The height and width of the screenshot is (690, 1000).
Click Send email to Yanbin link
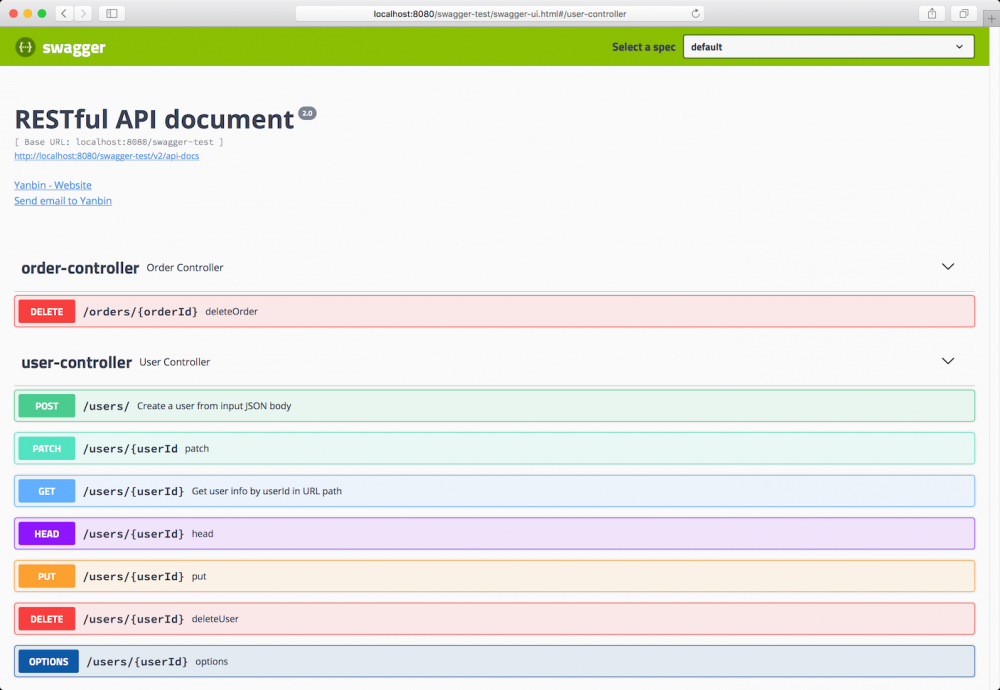pos(62,201)
